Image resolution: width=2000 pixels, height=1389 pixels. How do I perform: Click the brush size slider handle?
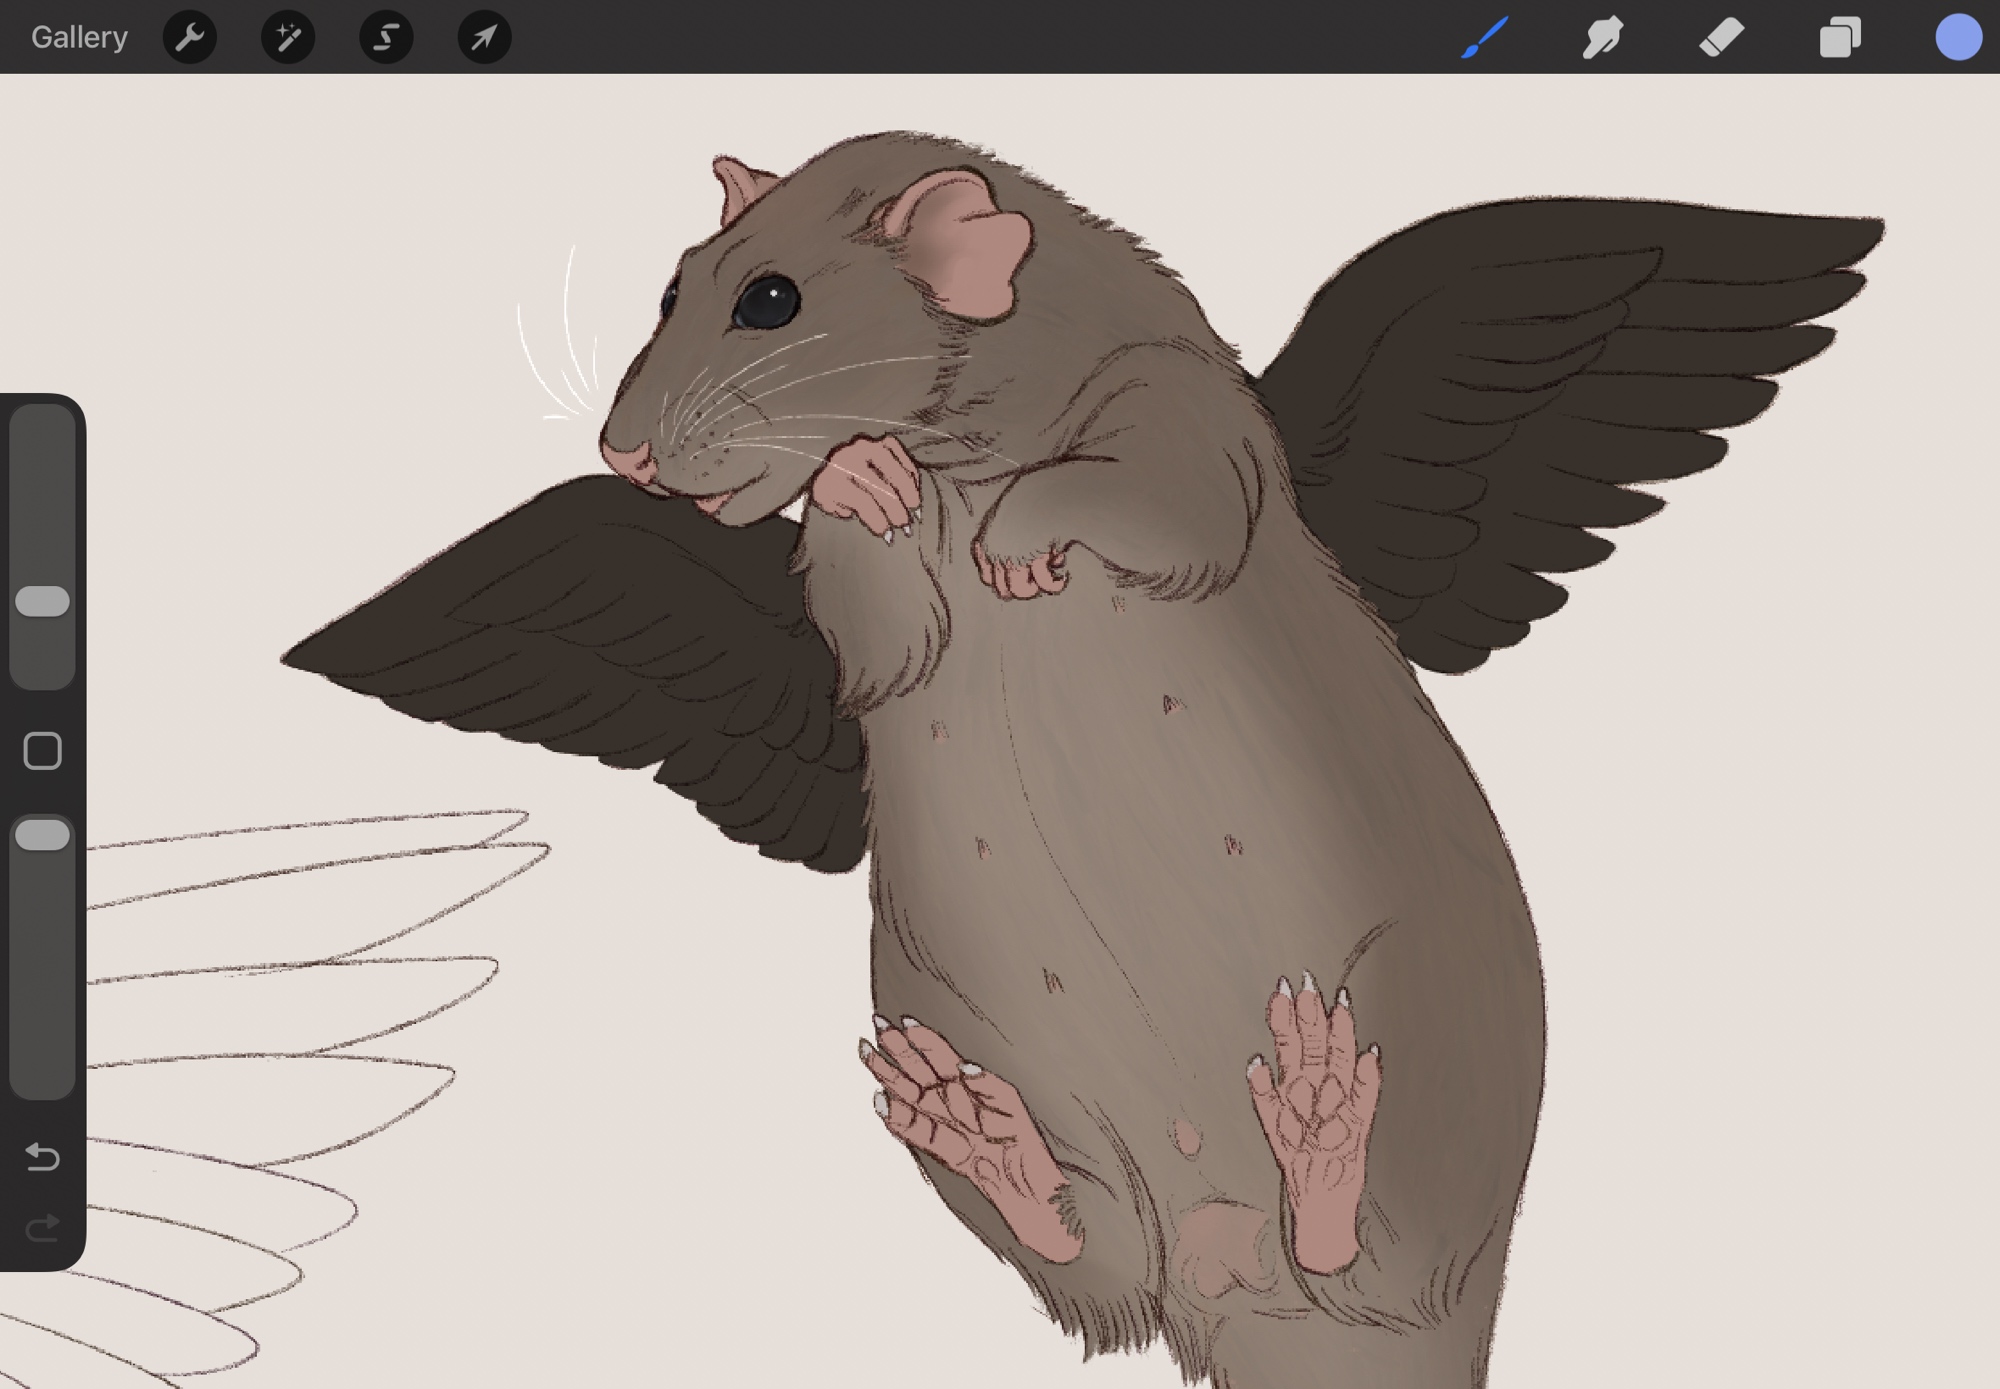(x=42, y=601)
